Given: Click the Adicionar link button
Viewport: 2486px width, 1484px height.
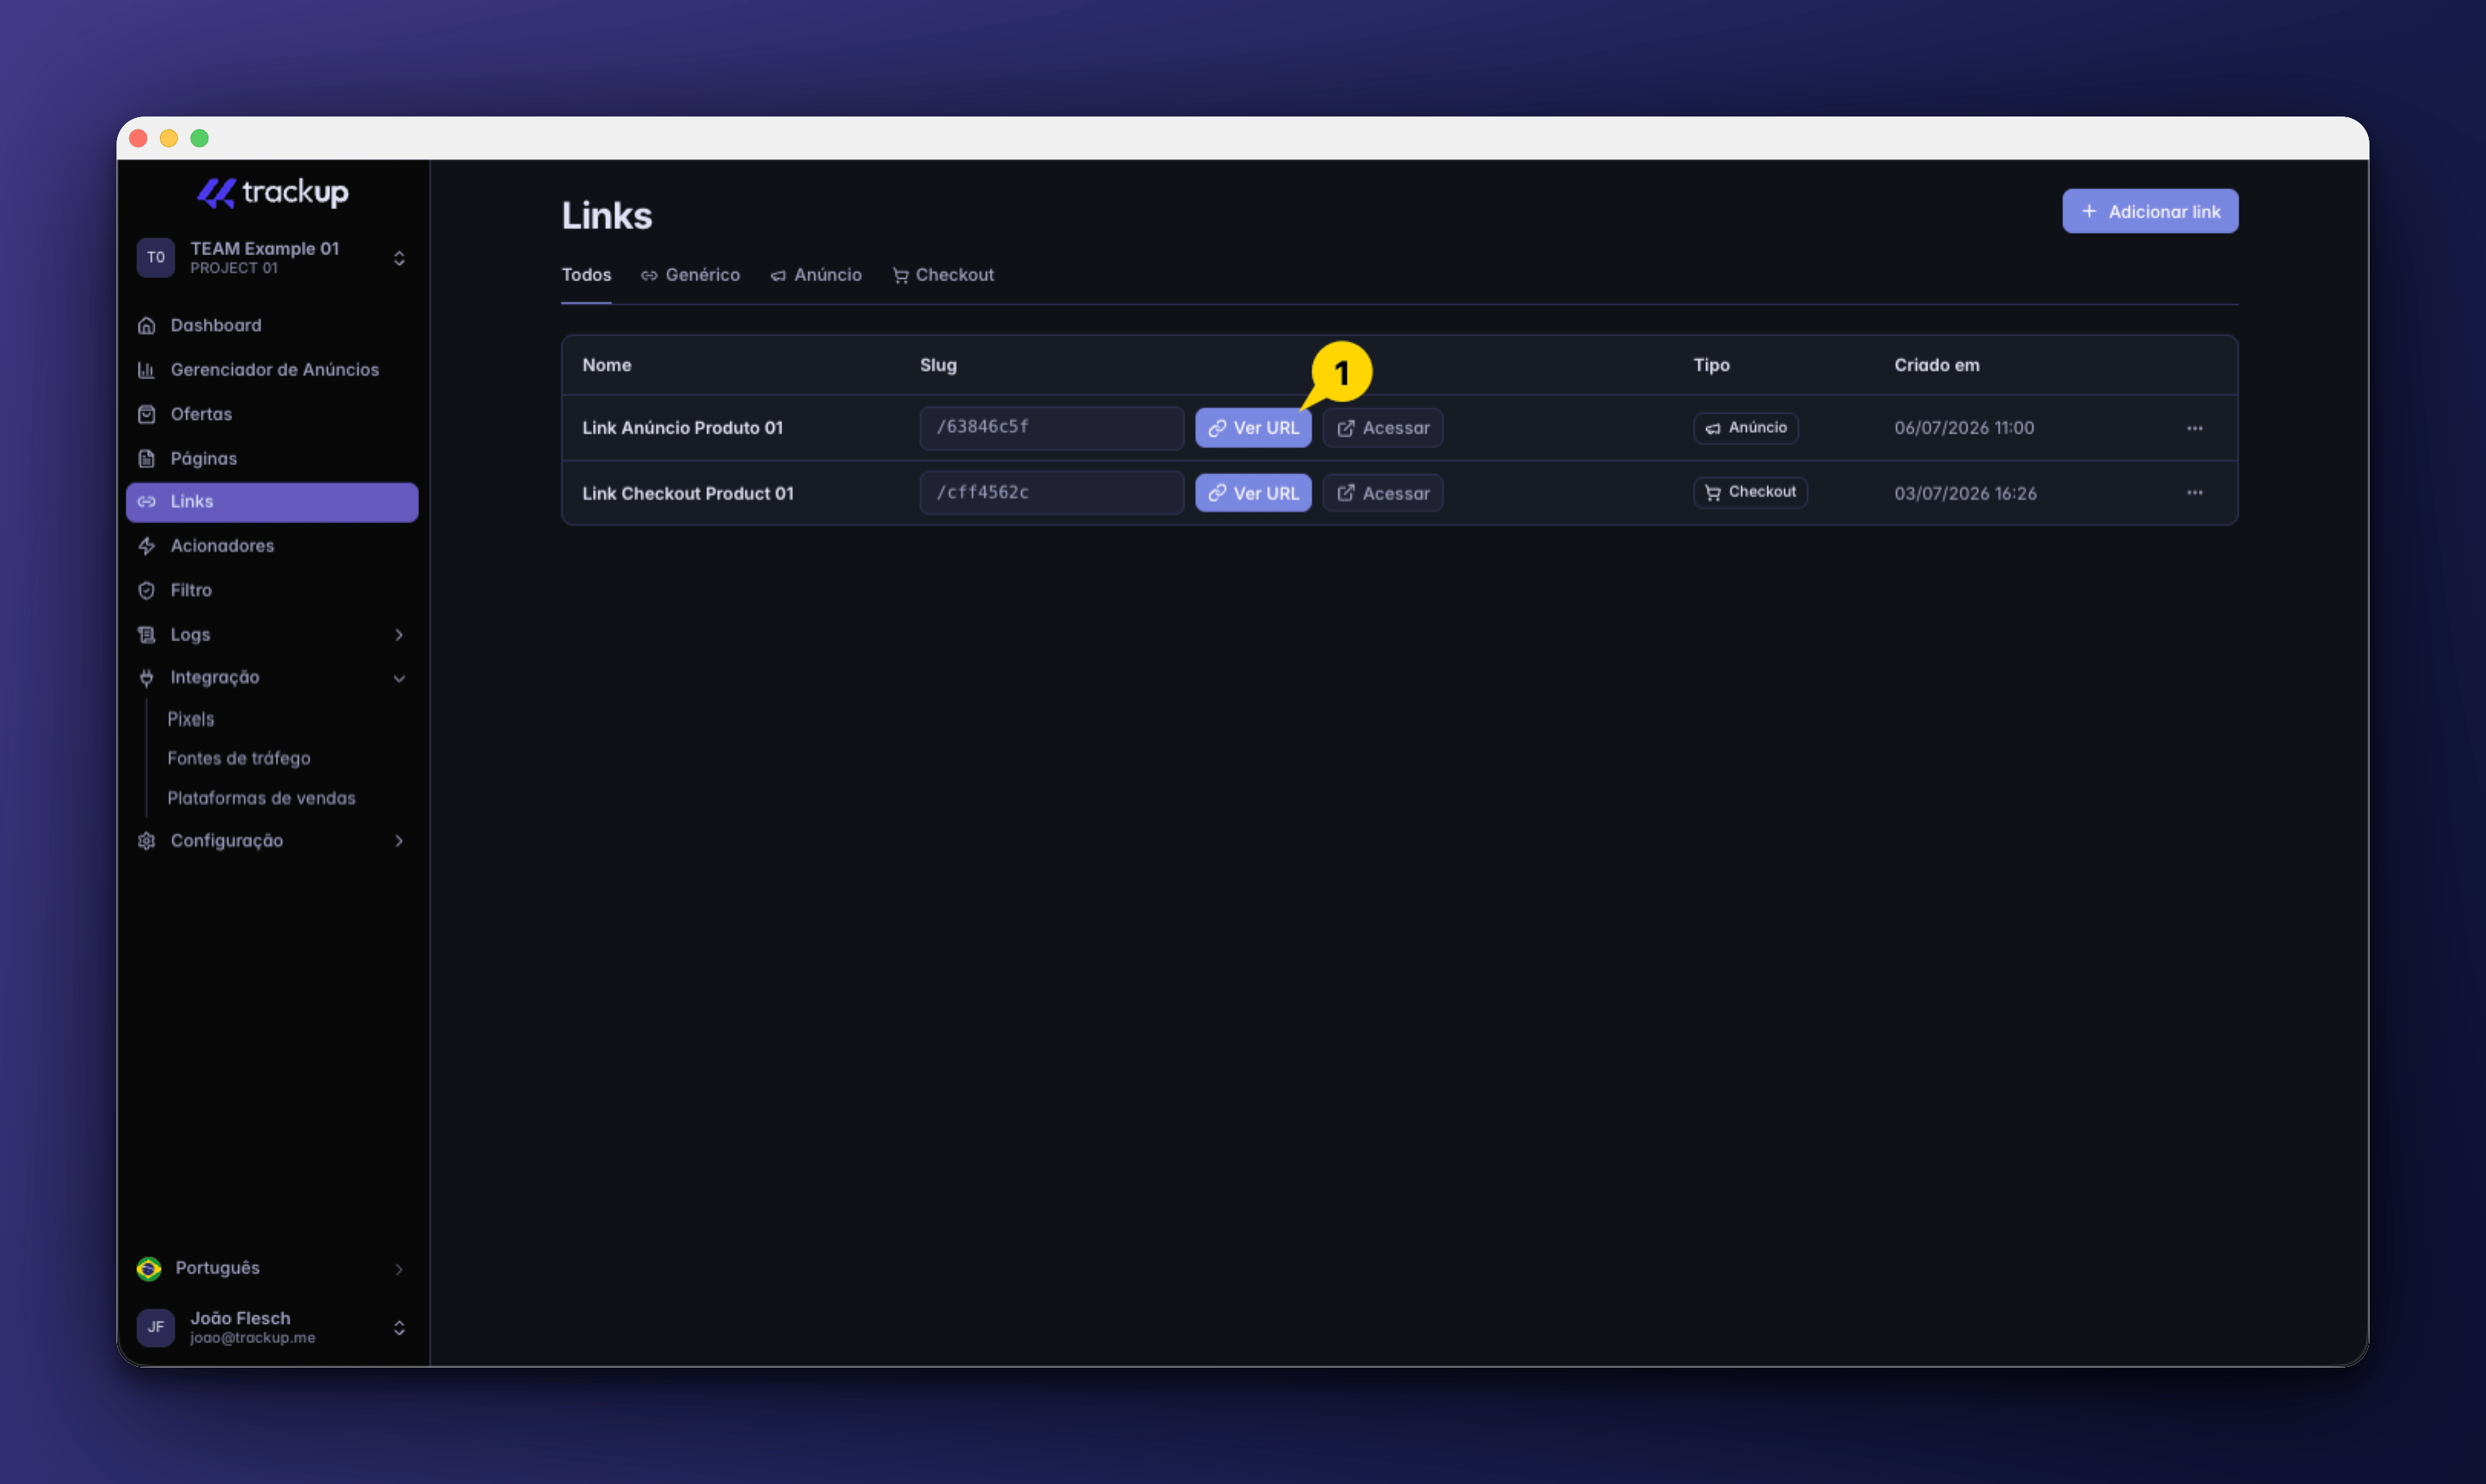Looking at the screenshot, I should [2150, 211].
